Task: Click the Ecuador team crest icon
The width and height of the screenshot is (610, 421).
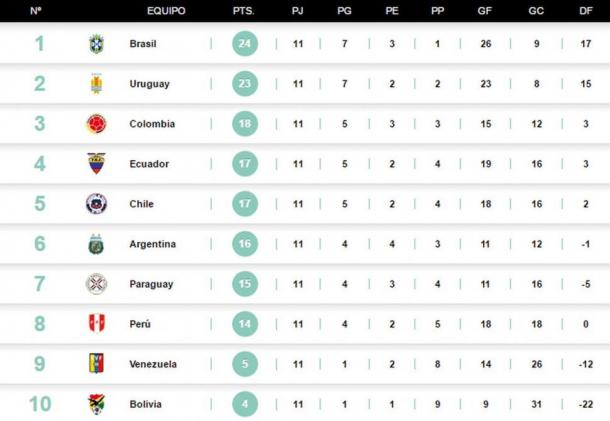Action: (96, 164)
